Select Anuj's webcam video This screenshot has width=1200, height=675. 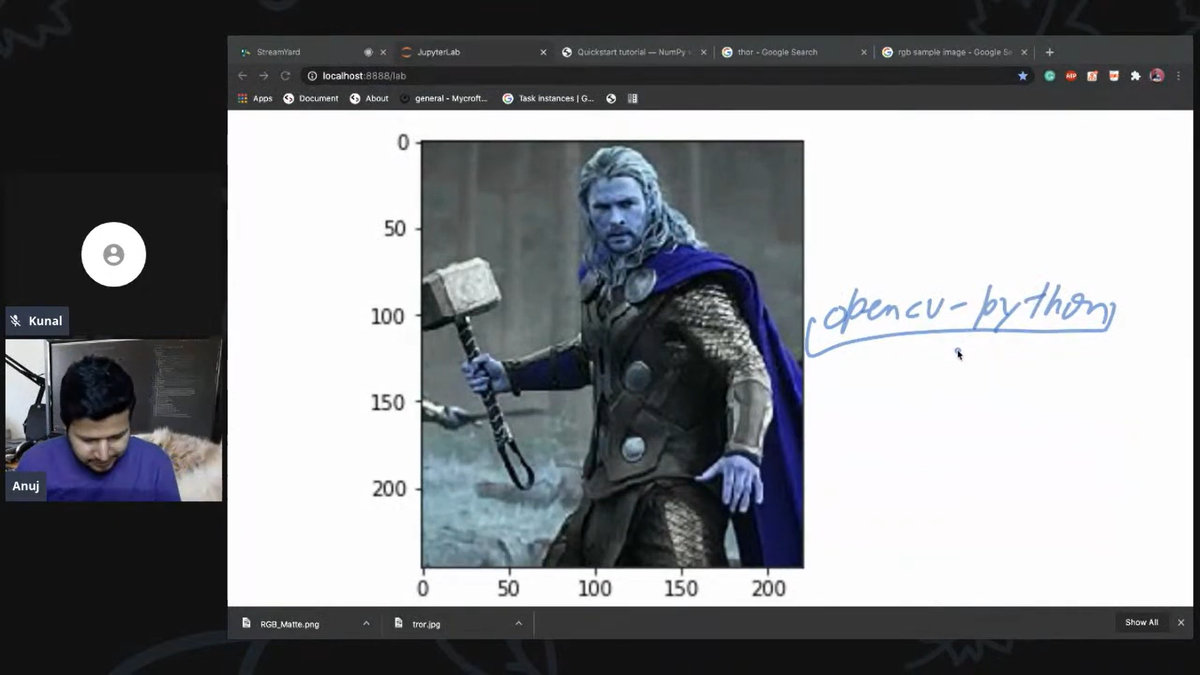tap(114, 420)
